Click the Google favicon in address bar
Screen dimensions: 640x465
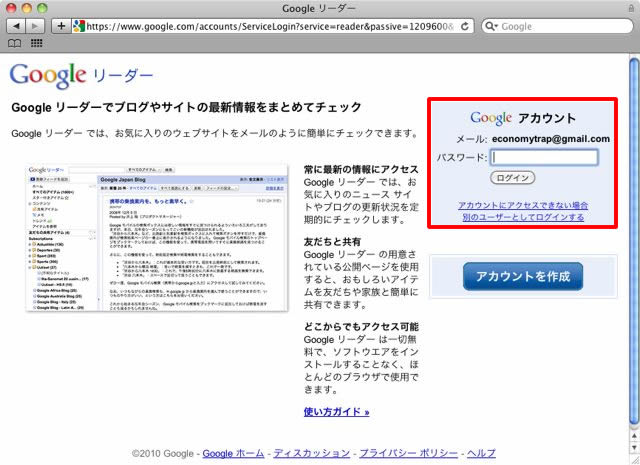pyautogui.click(x=78, y=27)
